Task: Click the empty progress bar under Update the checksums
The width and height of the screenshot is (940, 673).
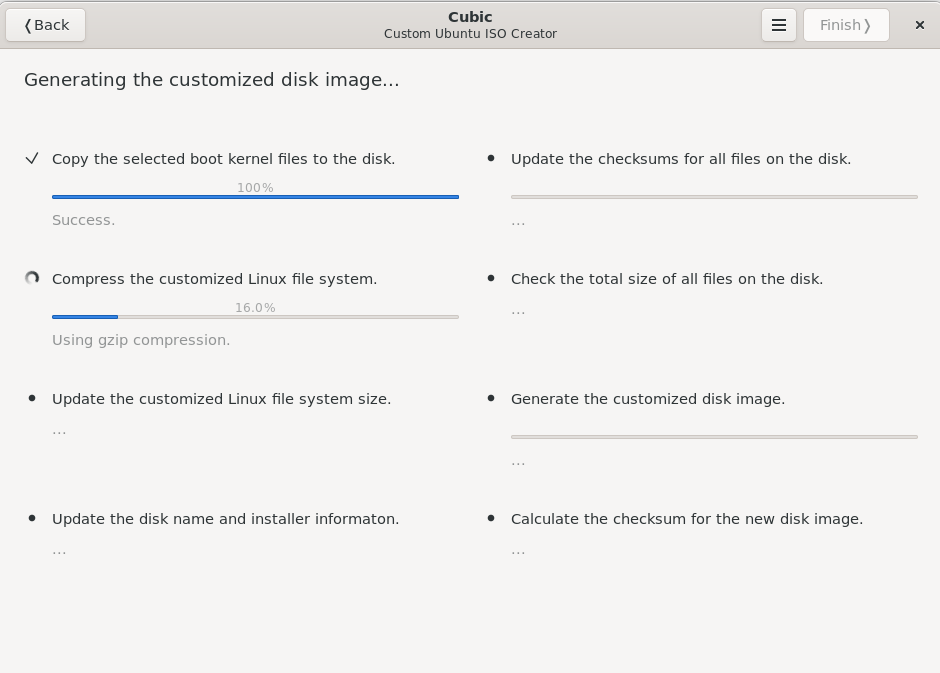Action: click(x=714, y=197)
